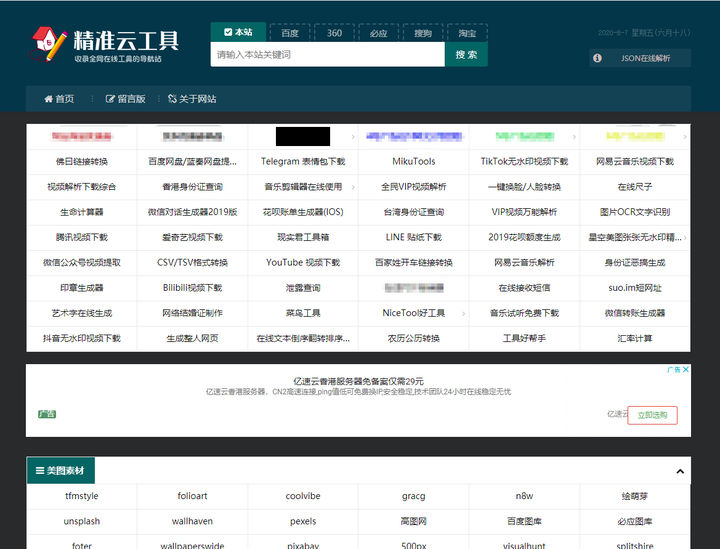Open 抖音无水印视频下载 link
Viewport: 720px width, 549px height.
pyautogui.click(x=82, y=338)
